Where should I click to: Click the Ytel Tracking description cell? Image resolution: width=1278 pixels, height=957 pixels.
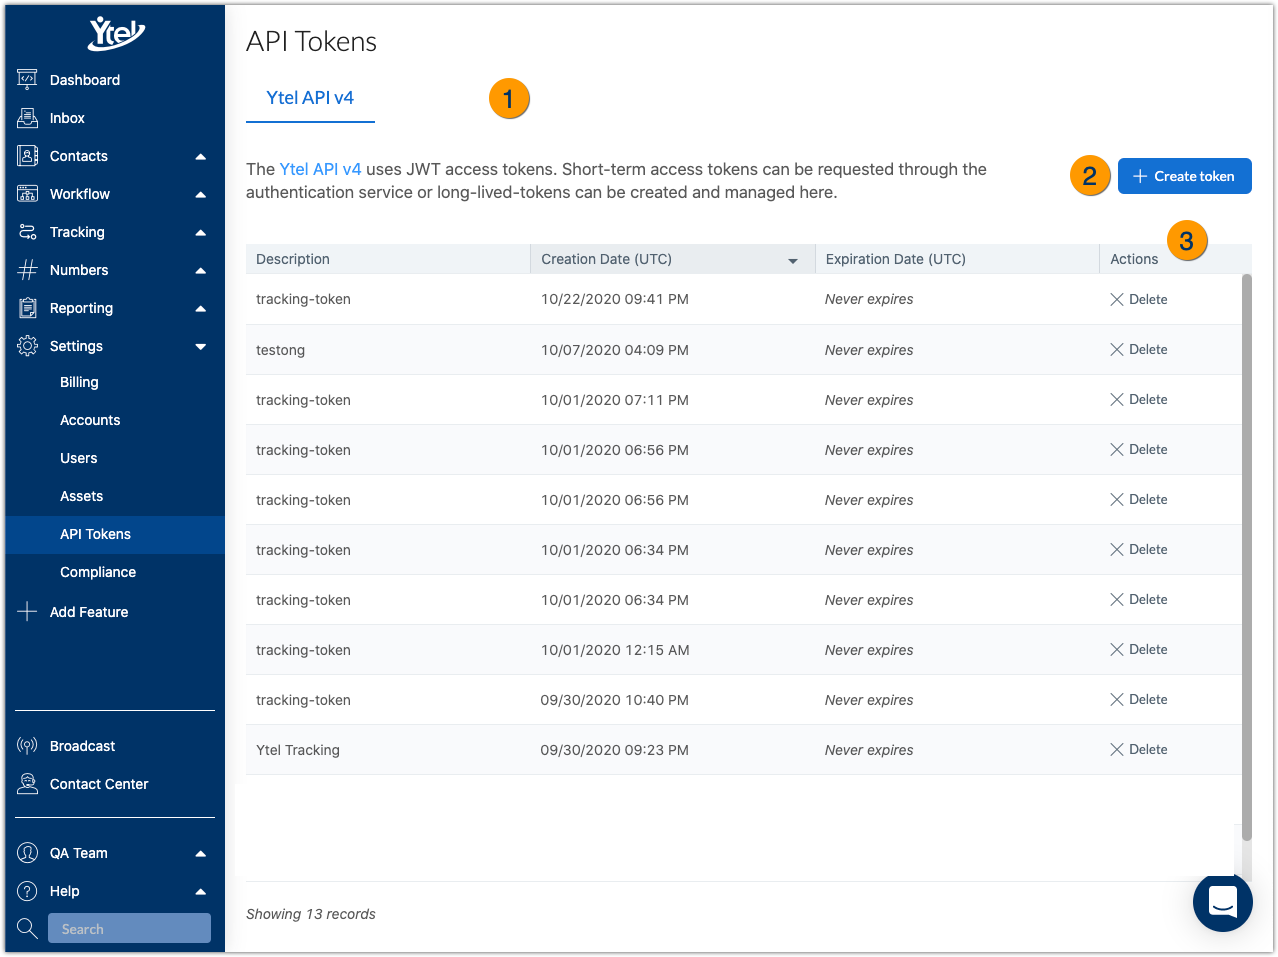388,750
